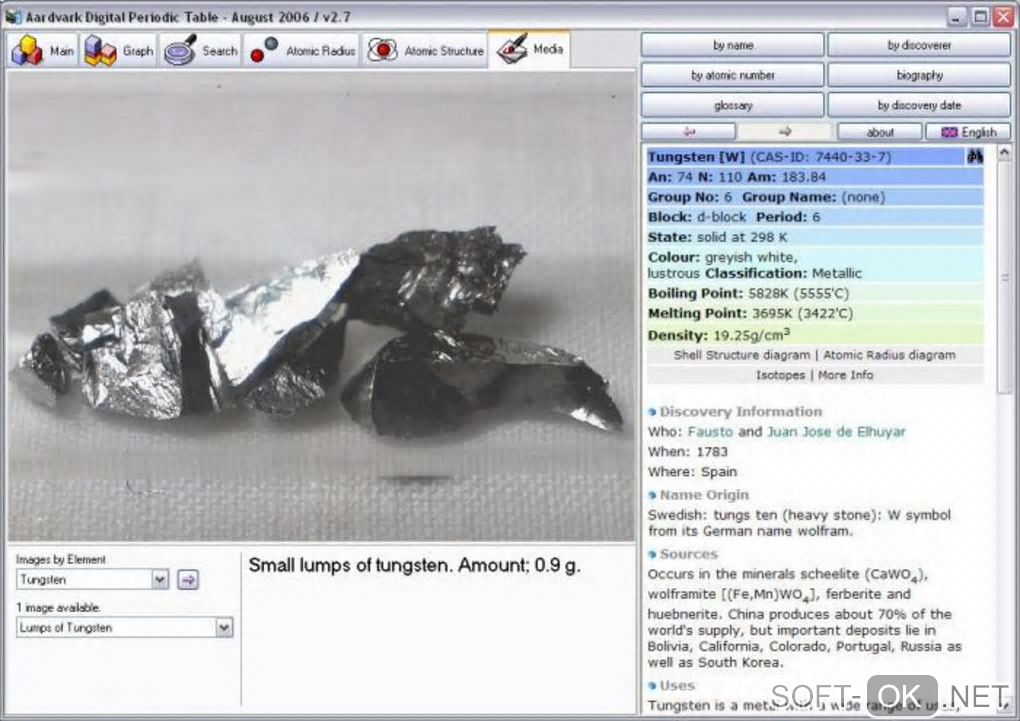Screen dimensions: 1020x721
Task: Open the Atomic Radius diagram link
Action: (889, 355)
